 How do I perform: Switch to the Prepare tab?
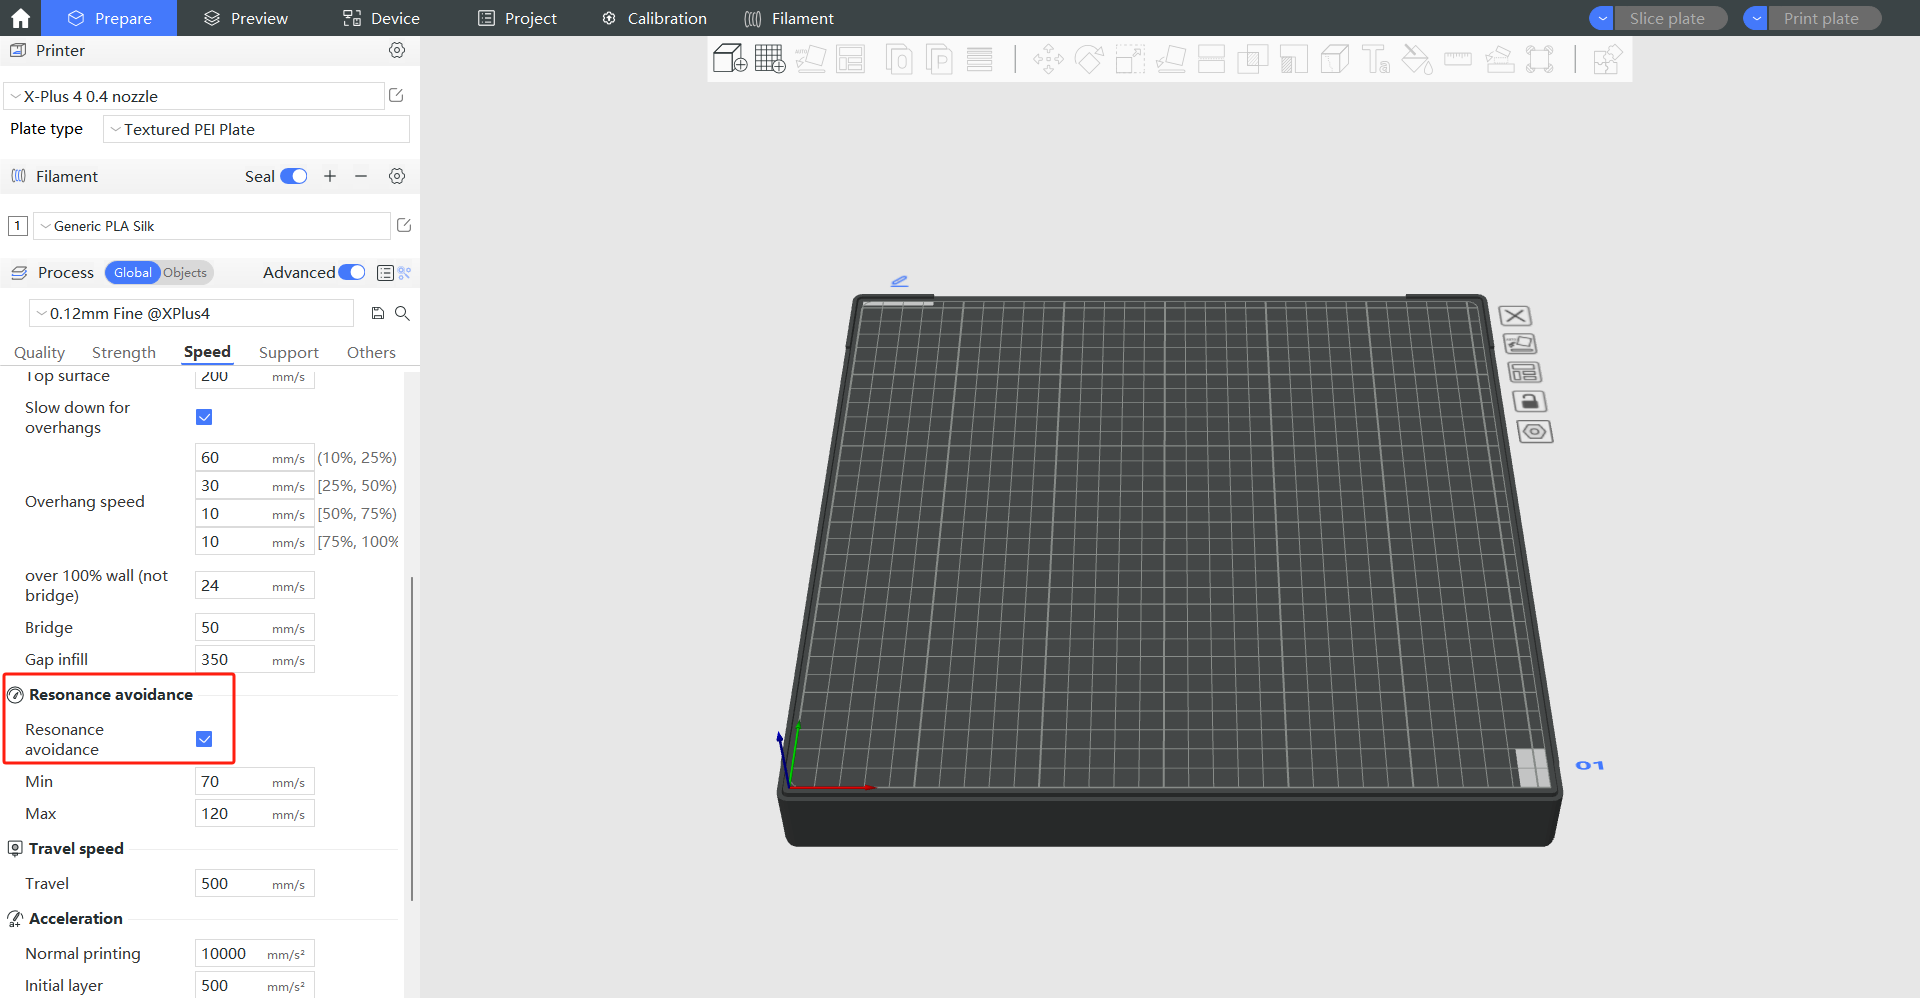[109, 18]
